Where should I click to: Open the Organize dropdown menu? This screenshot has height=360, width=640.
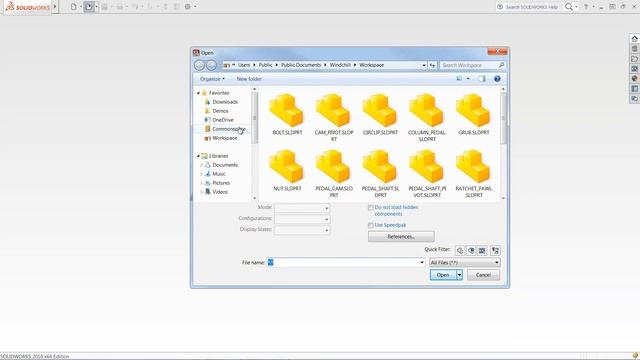[x=212, y=79]
